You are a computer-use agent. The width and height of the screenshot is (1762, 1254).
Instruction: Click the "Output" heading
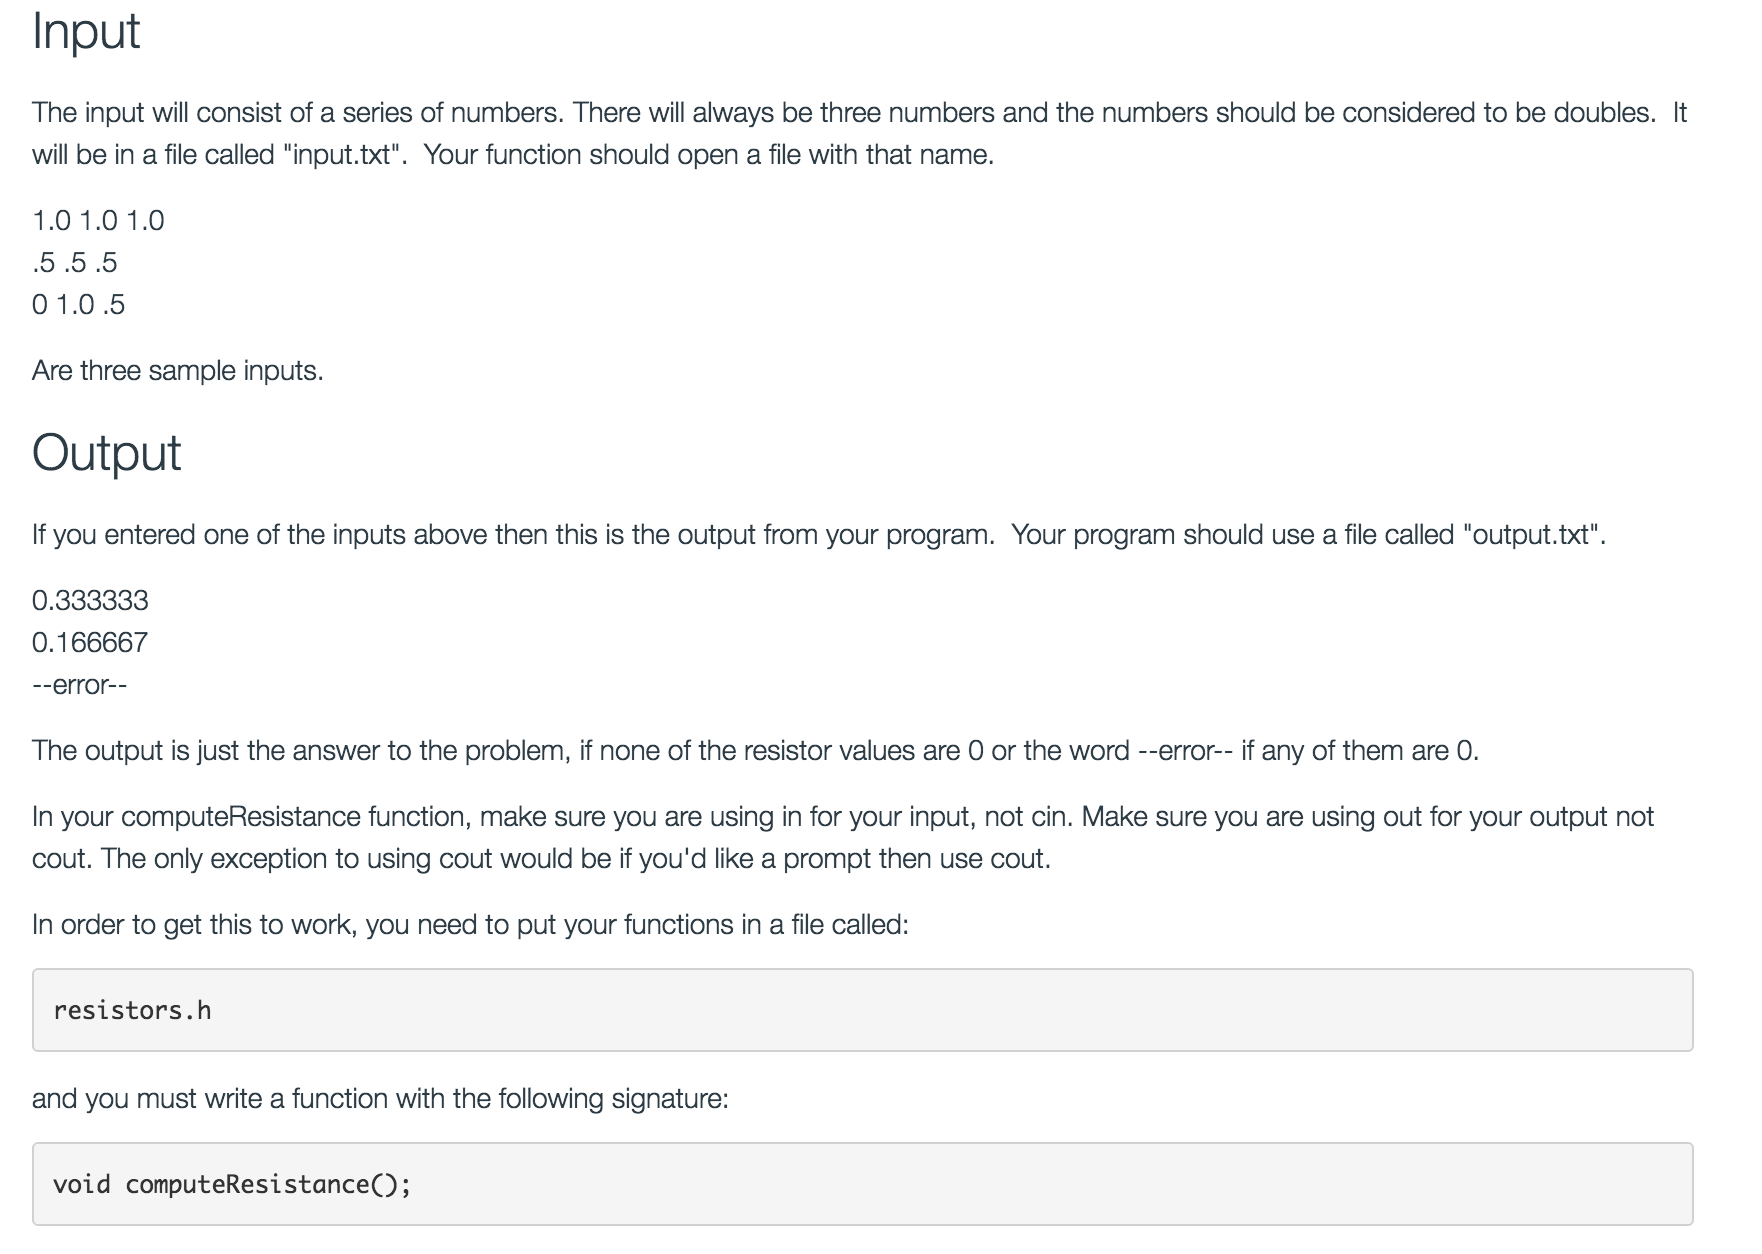click(106, 453)
